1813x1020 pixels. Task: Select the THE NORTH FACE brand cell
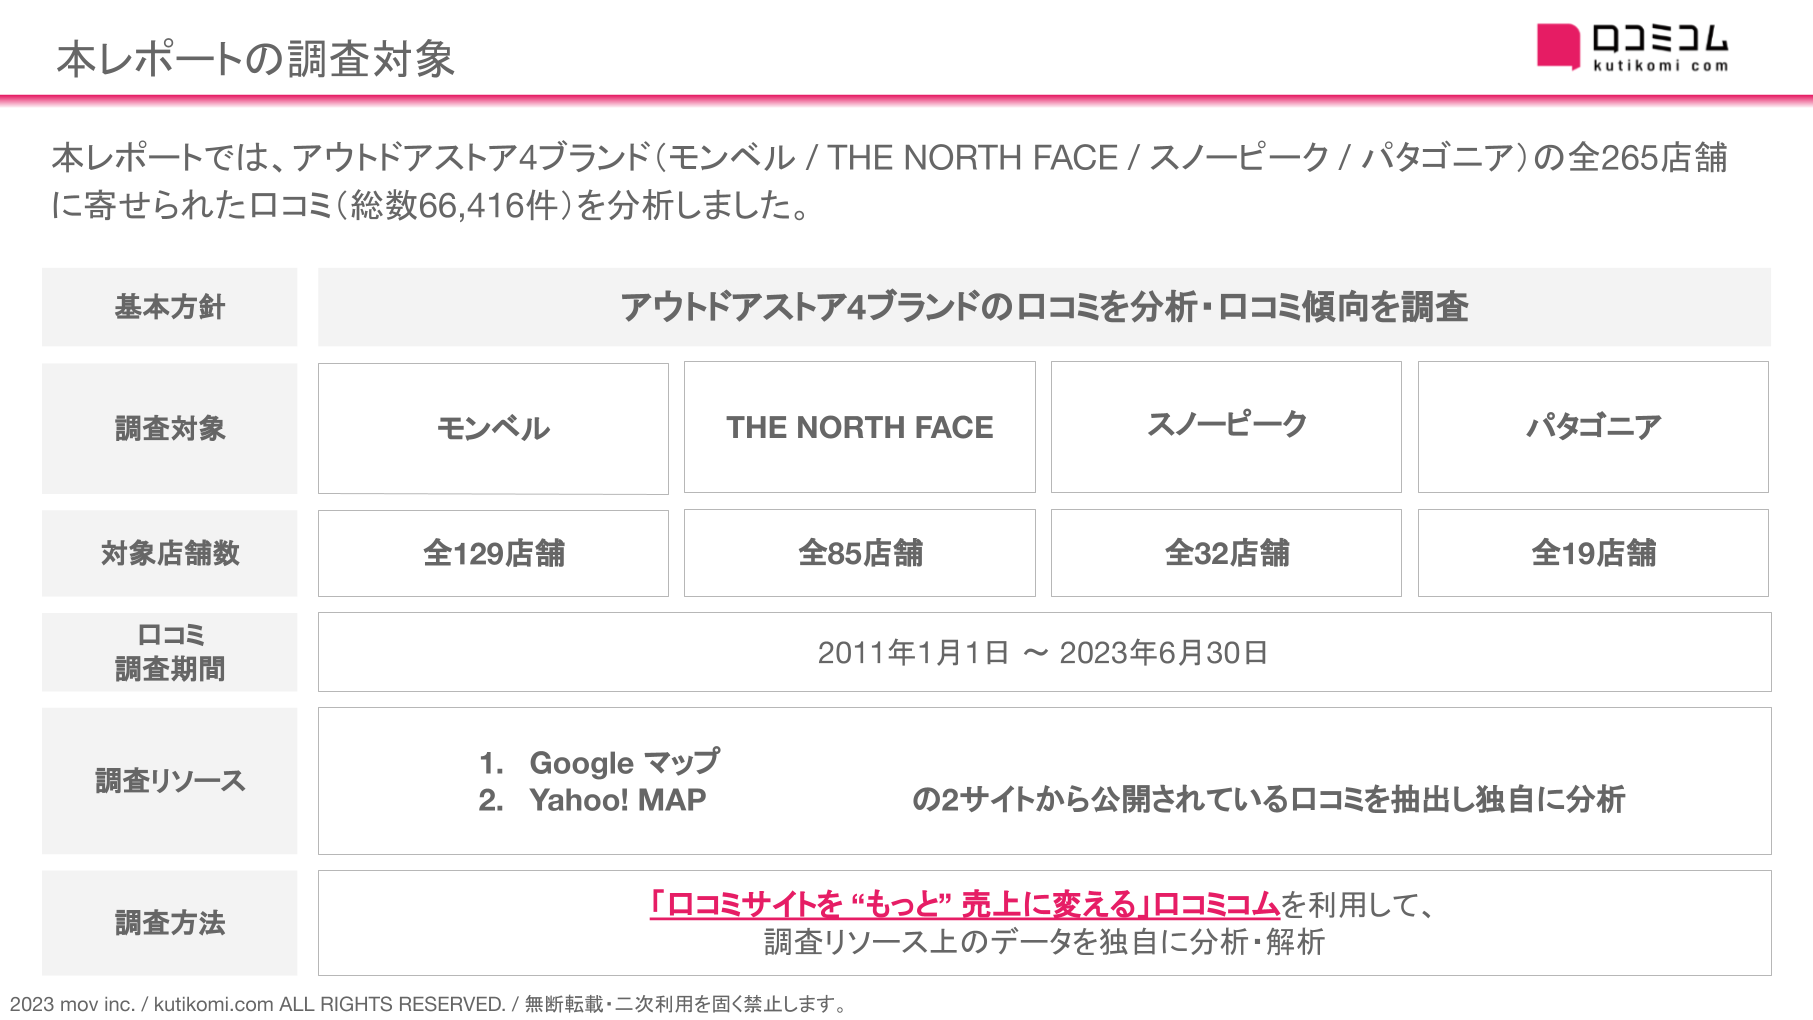pos(860,427)
